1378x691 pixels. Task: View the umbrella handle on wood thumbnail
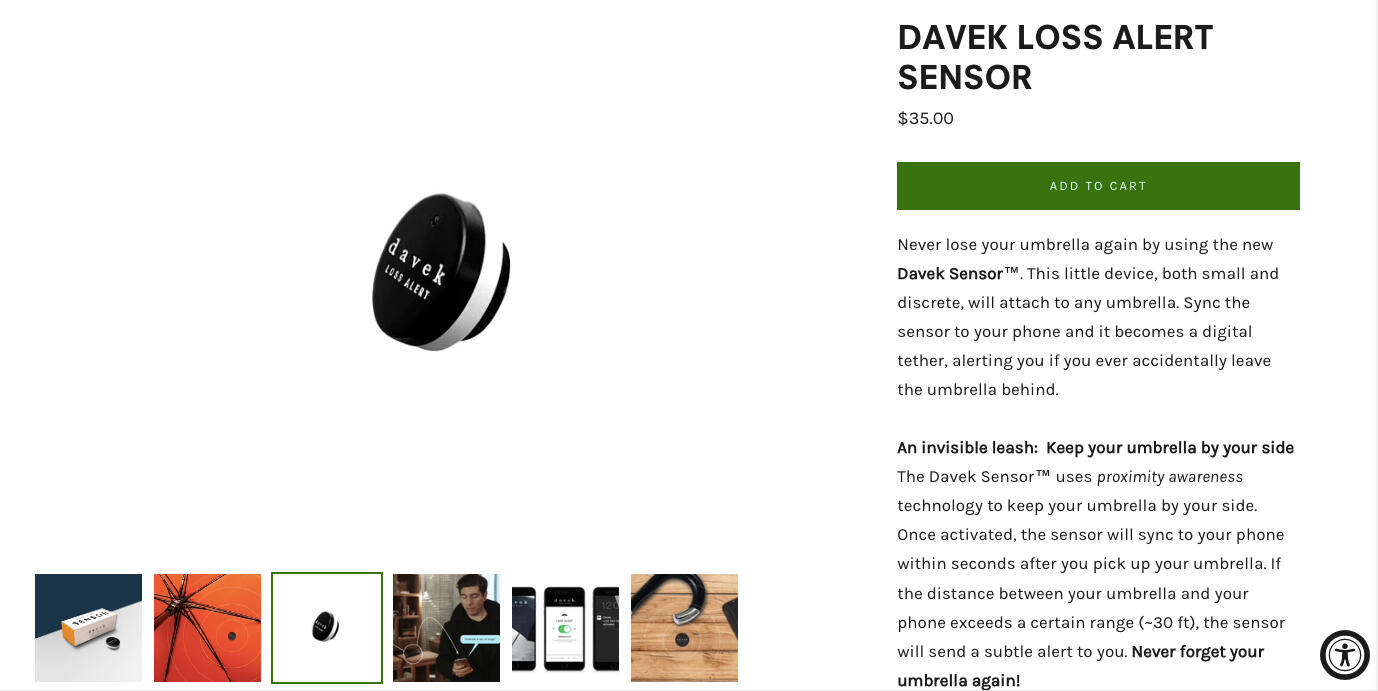coord(684,628)
